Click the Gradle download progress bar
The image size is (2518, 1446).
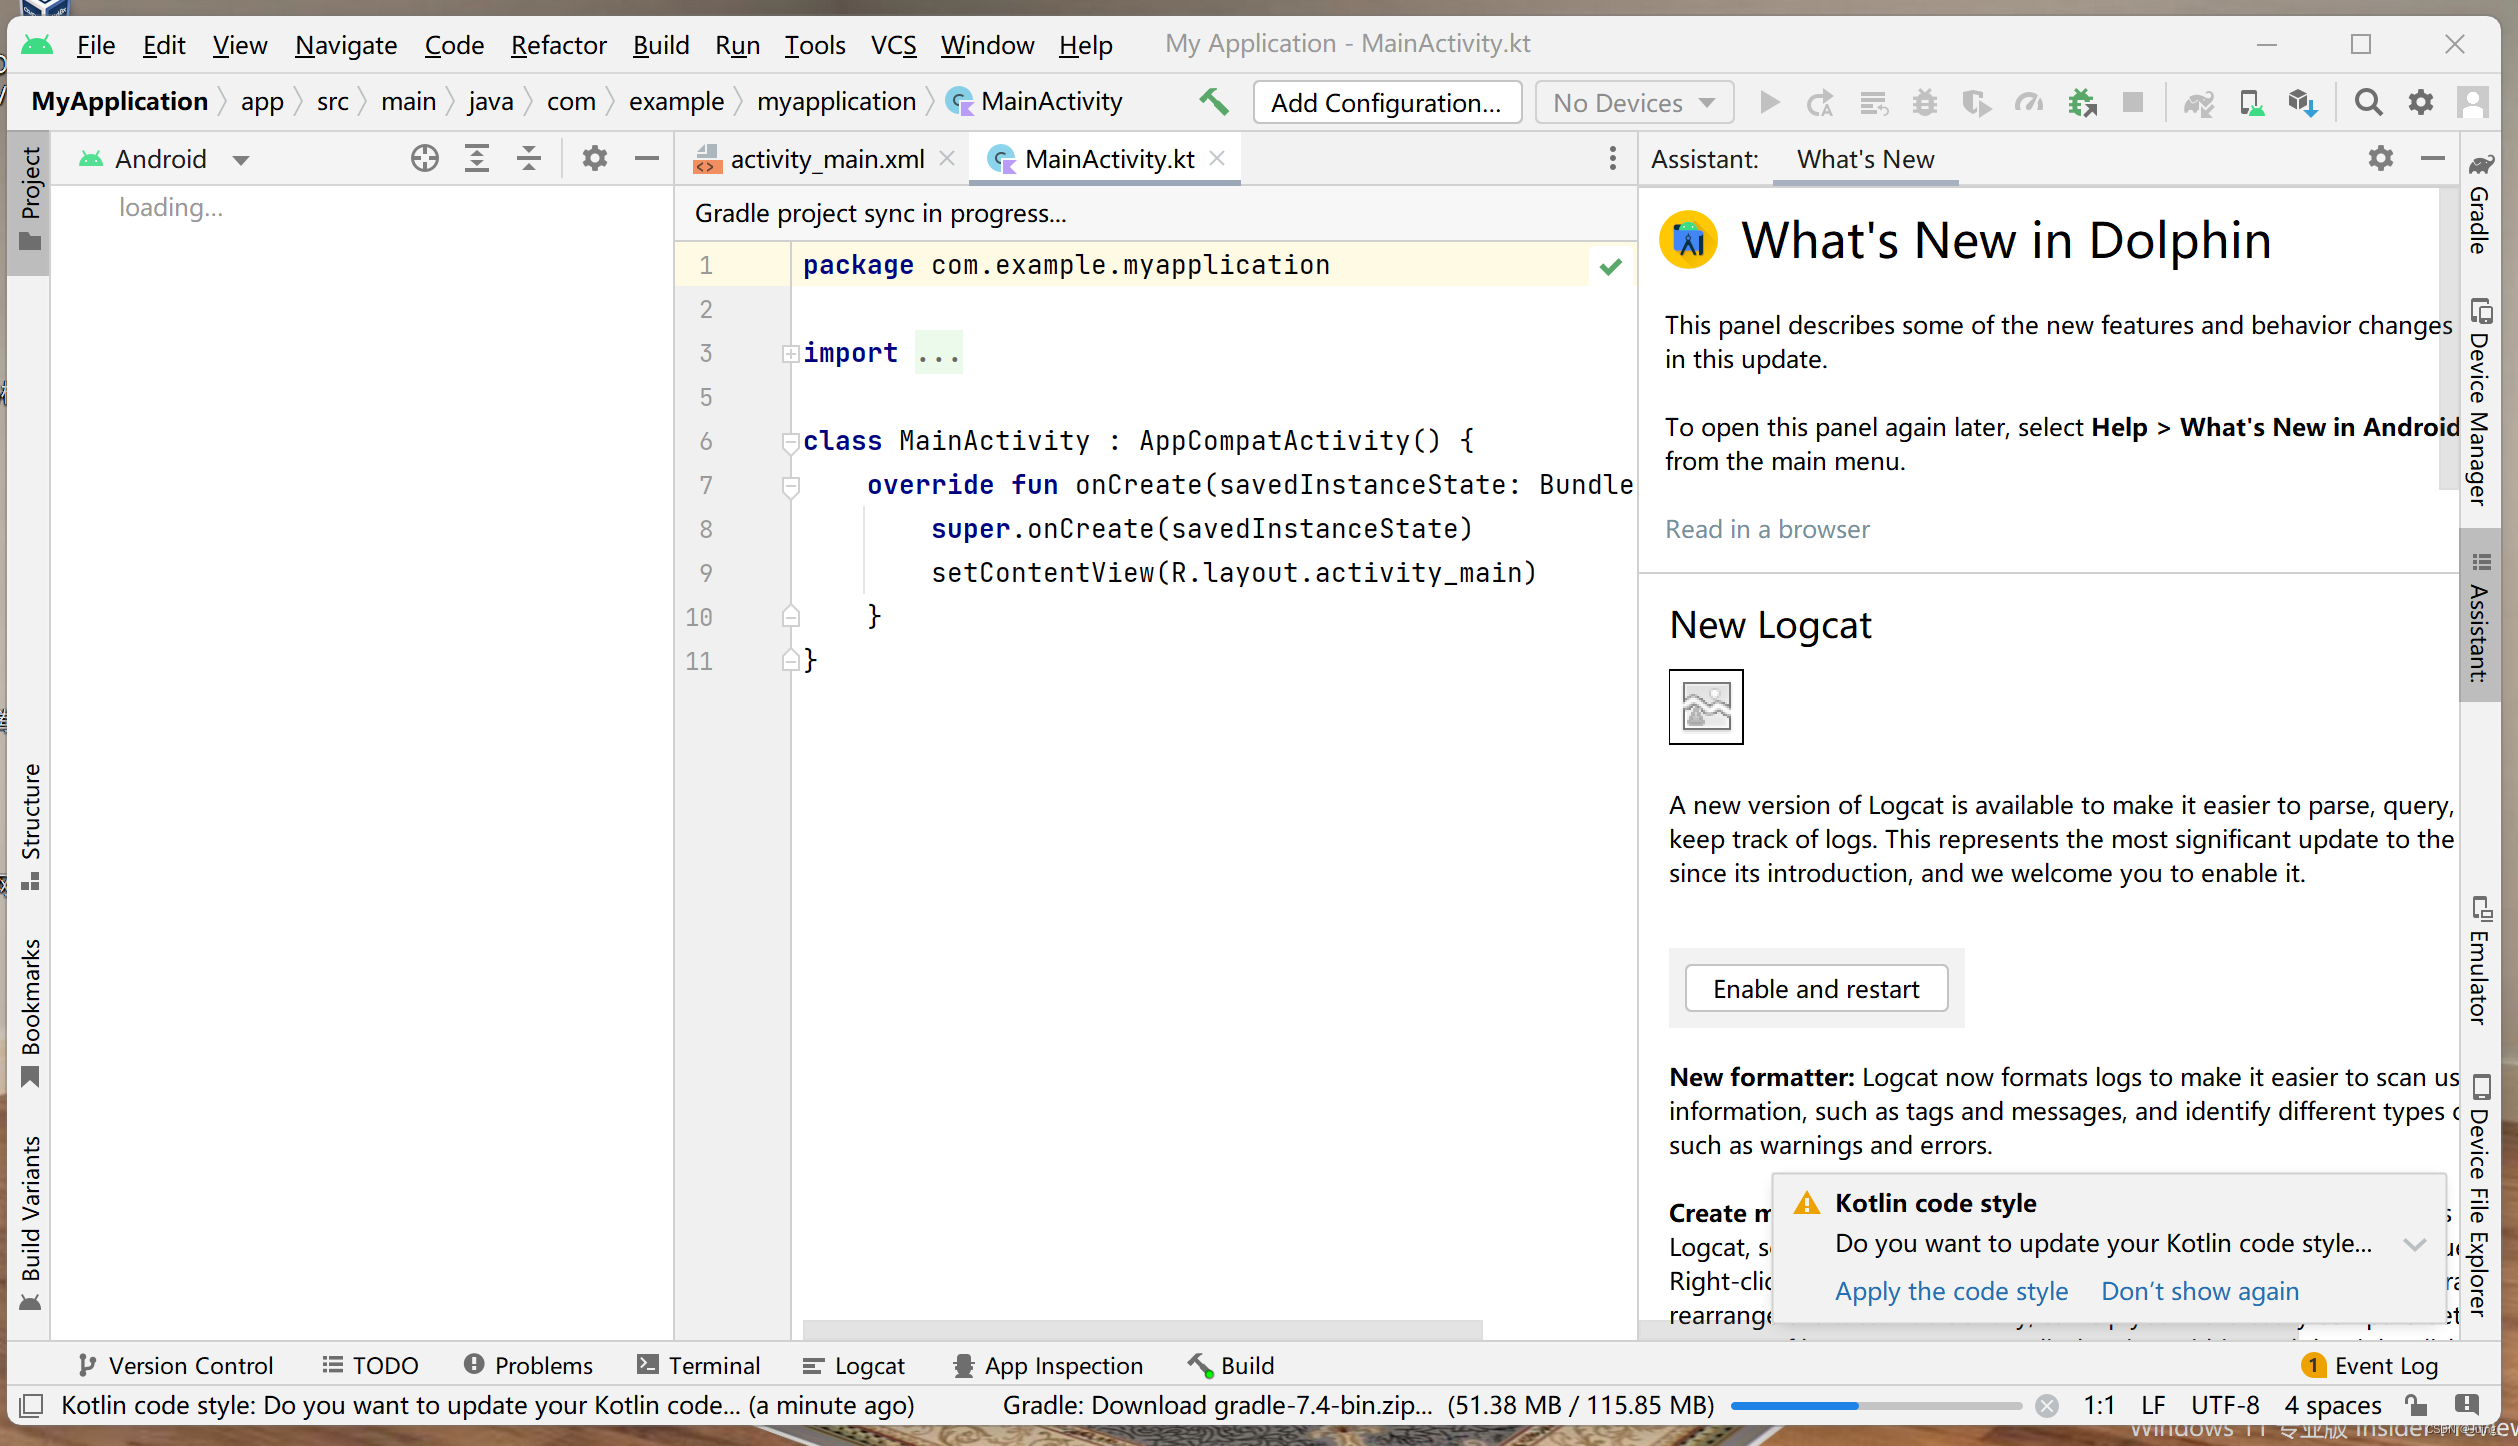coord(1875,1406)
